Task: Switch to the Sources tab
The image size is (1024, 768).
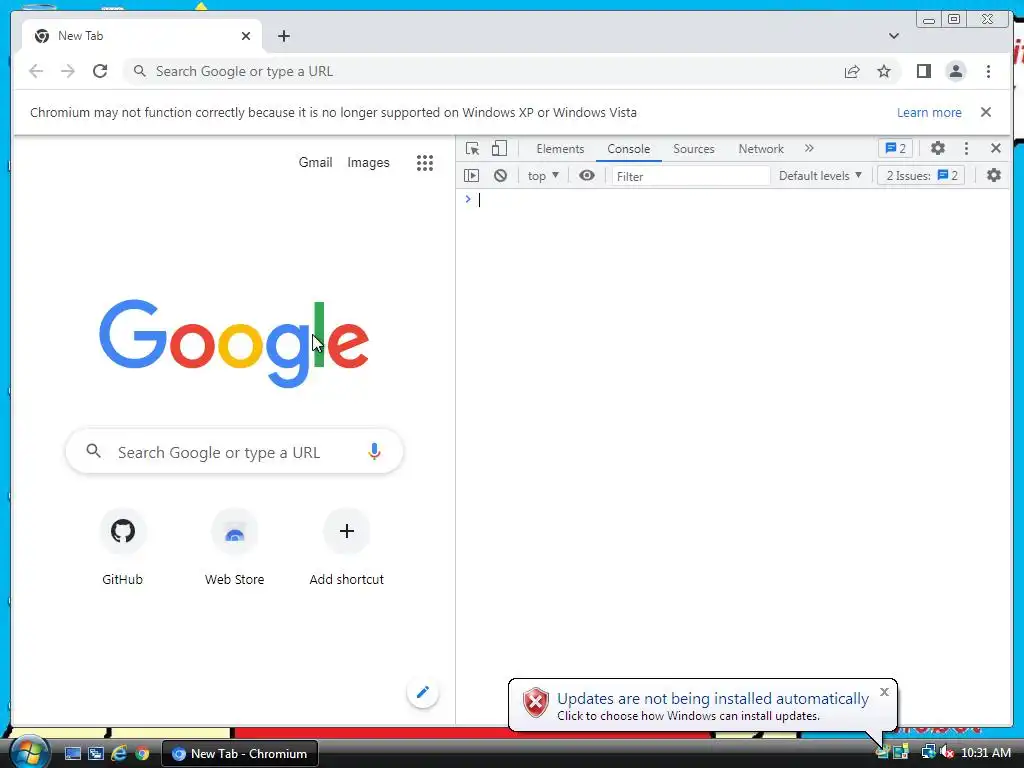Action: point(694,149)
